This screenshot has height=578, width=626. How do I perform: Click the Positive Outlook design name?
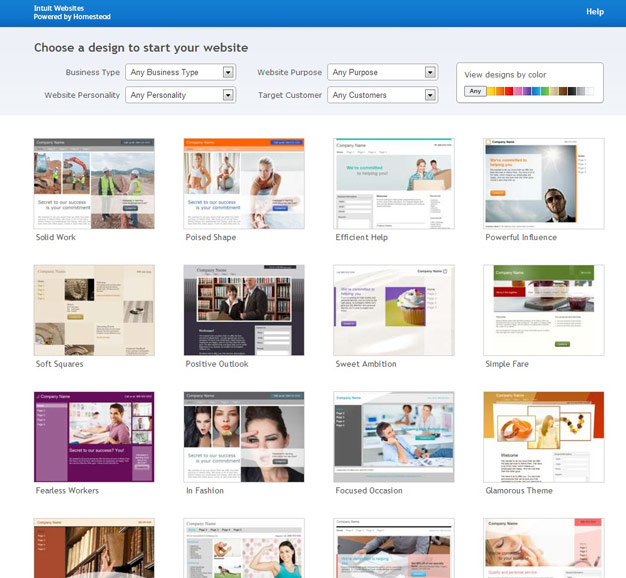pyautogui.click(x=217, y=364)
